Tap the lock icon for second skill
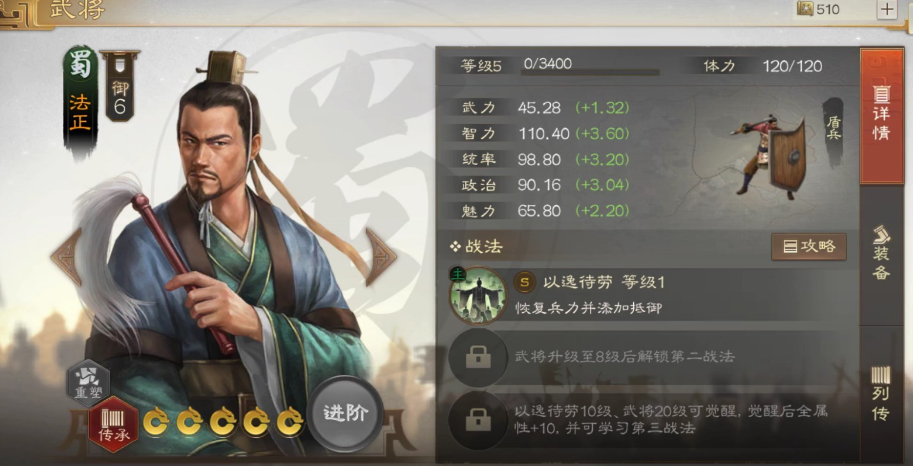Image resolution: width=913 pixels, height=466 pixels. point(477,357)
